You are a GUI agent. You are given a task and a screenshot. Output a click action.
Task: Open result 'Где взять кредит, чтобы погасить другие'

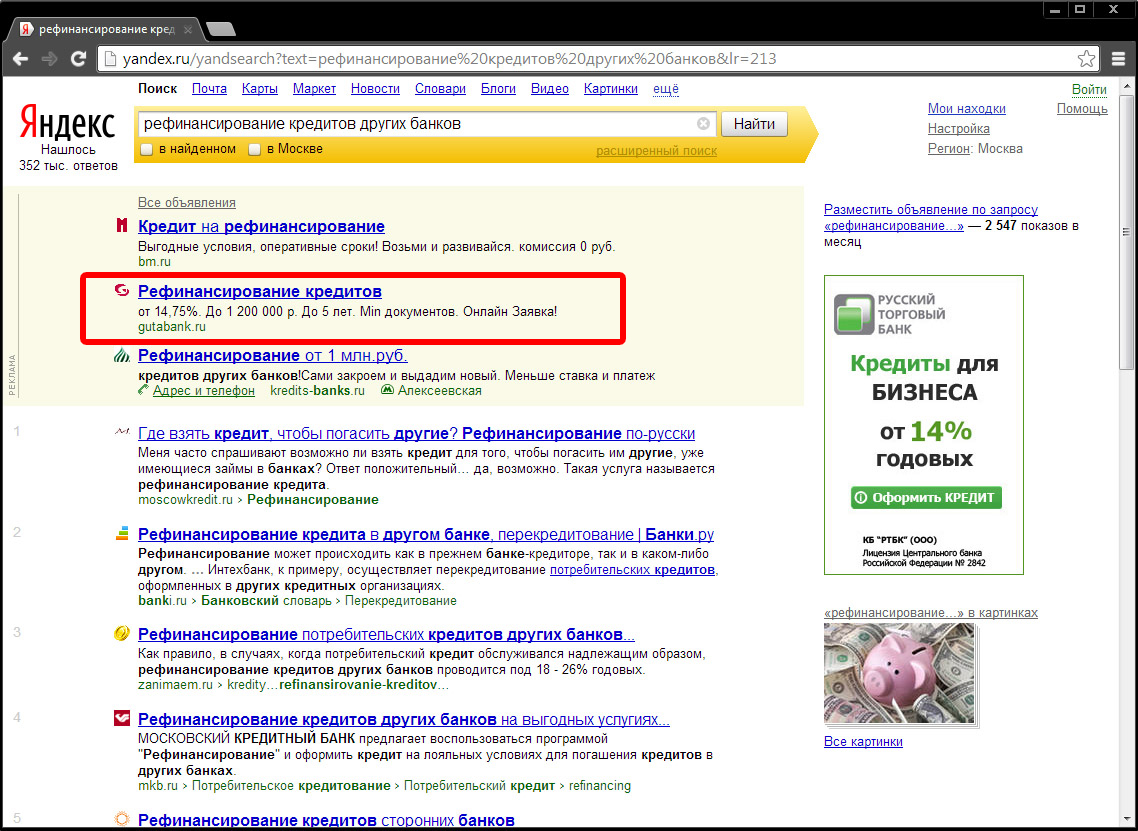tap(417, 433)
